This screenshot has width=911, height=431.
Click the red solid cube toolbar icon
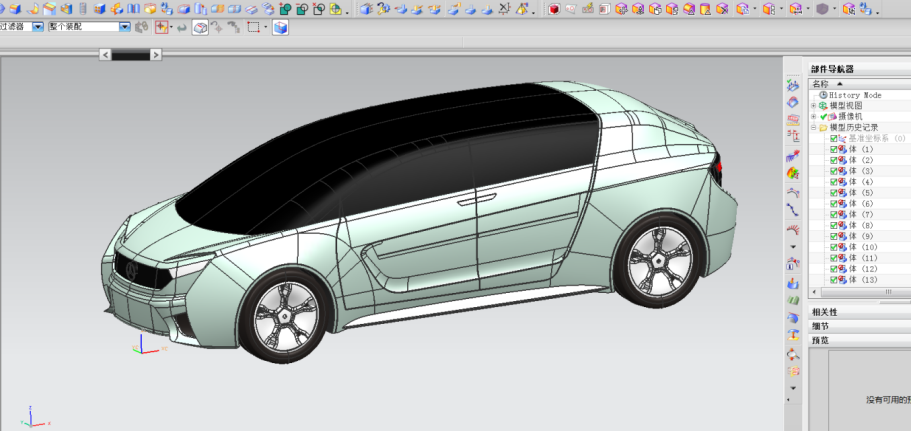553,9
